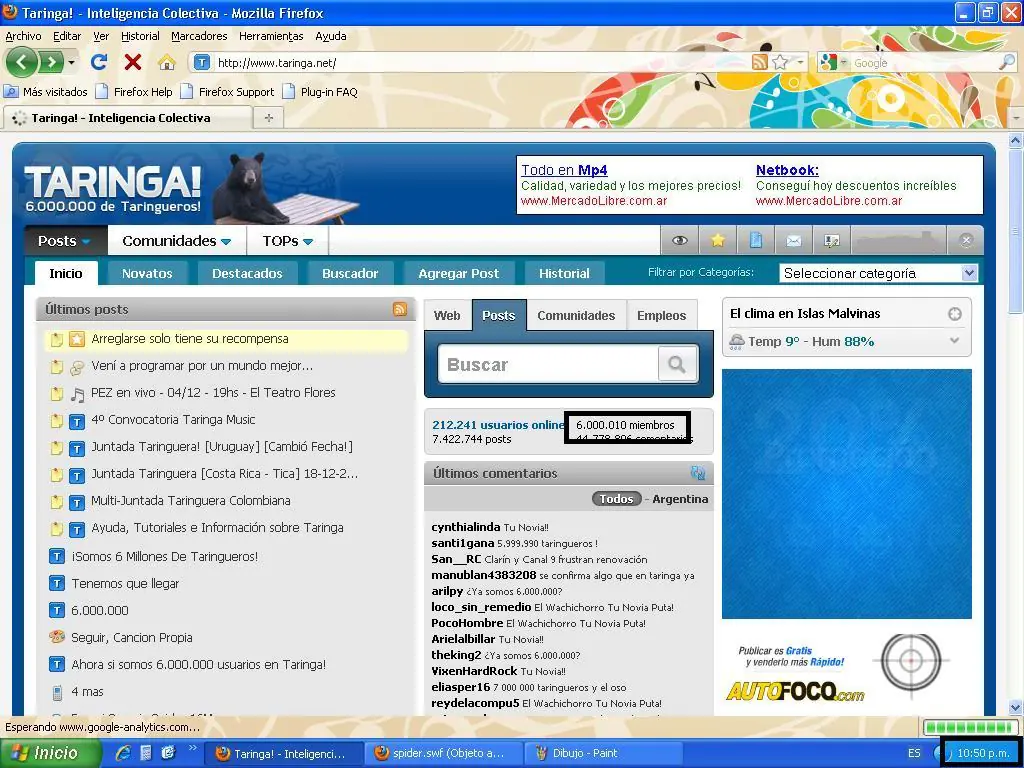Viewport: 1024px width, 768px height.
Task: Open the Firefox Help bookmark
Action: (x=135, y=91)
